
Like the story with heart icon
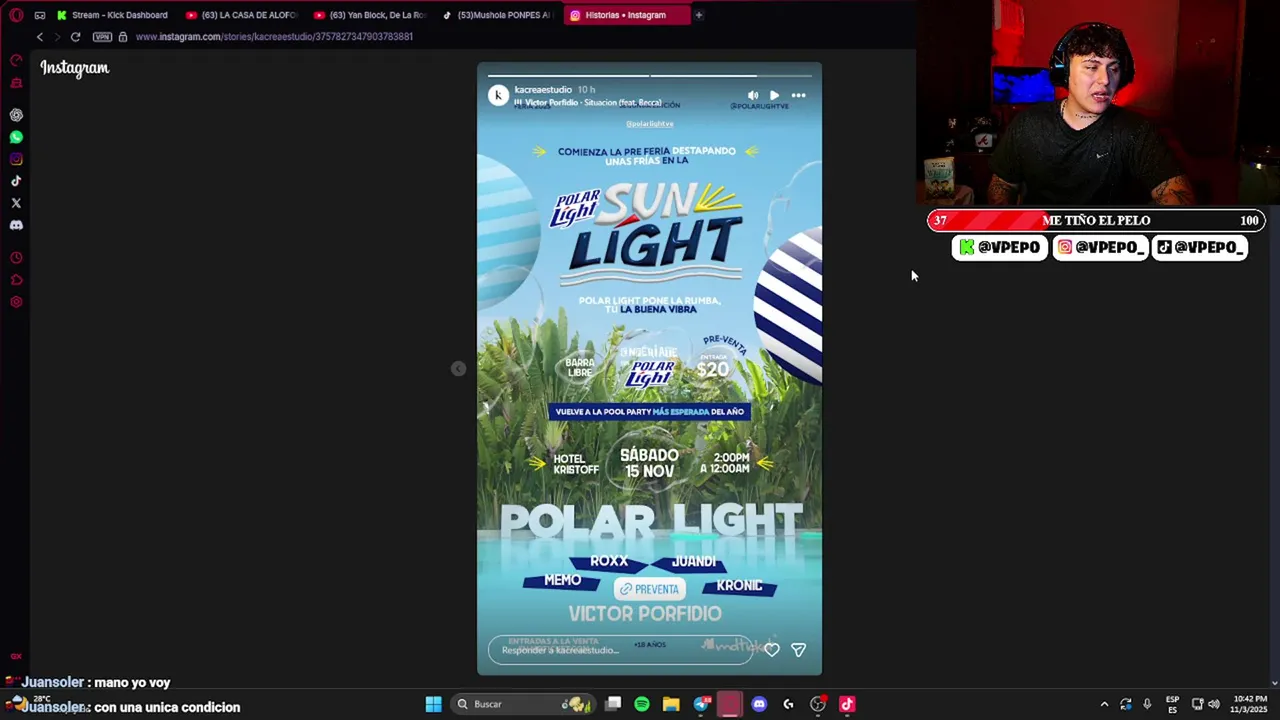pos(772,650)
